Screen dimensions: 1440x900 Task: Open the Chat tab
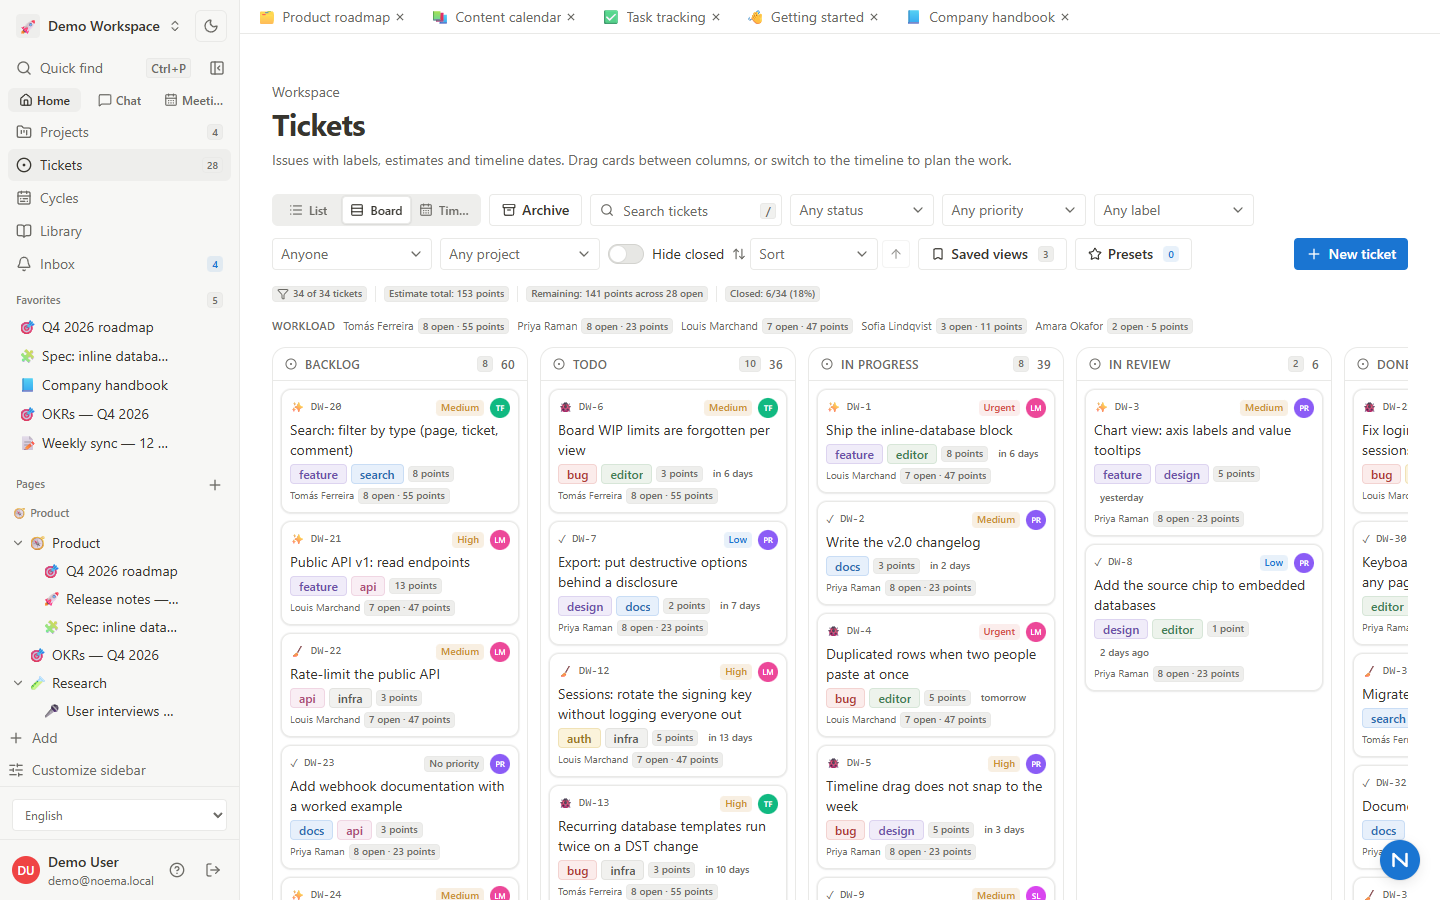click(x=120, y=100)
